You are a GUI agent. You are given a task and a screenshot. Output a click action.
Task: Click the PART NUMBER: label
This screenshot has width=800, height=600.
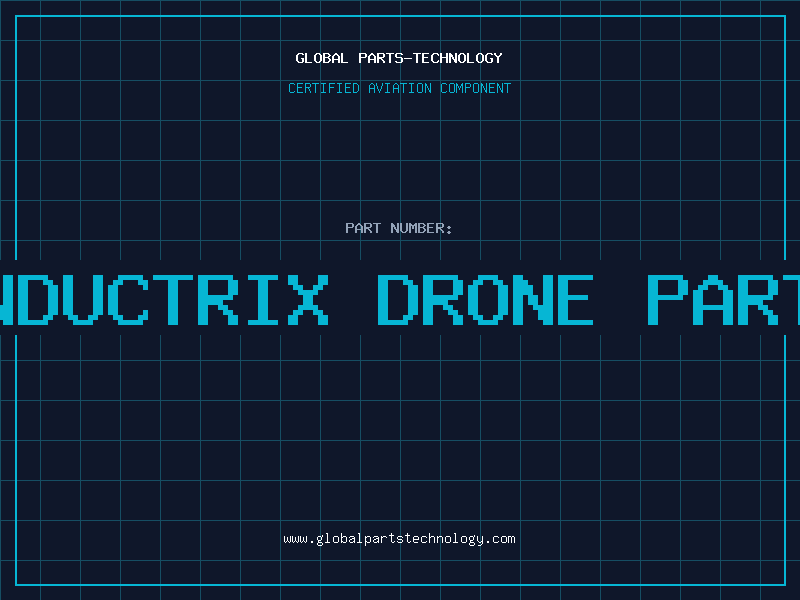click(x=399, y=228)
